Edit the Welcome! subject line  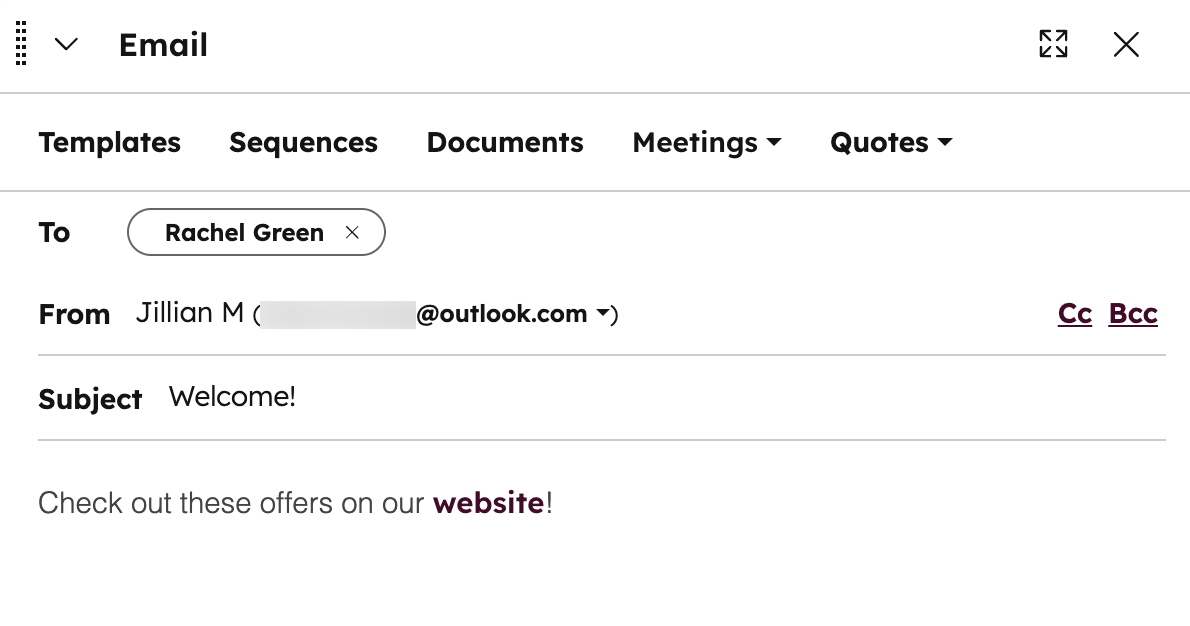[x=231, y=396]
